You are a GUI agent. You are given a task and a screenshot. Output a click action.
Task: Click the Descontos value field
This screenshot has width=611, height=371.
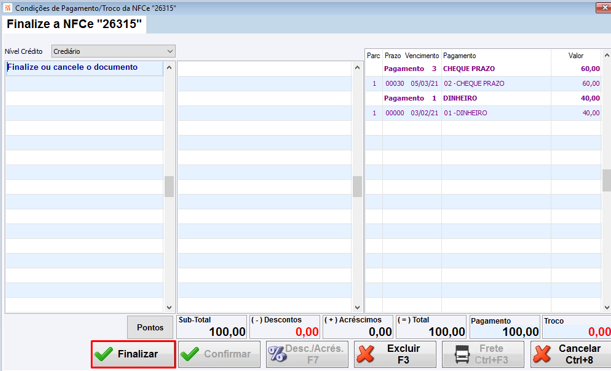tap(285, 327)
